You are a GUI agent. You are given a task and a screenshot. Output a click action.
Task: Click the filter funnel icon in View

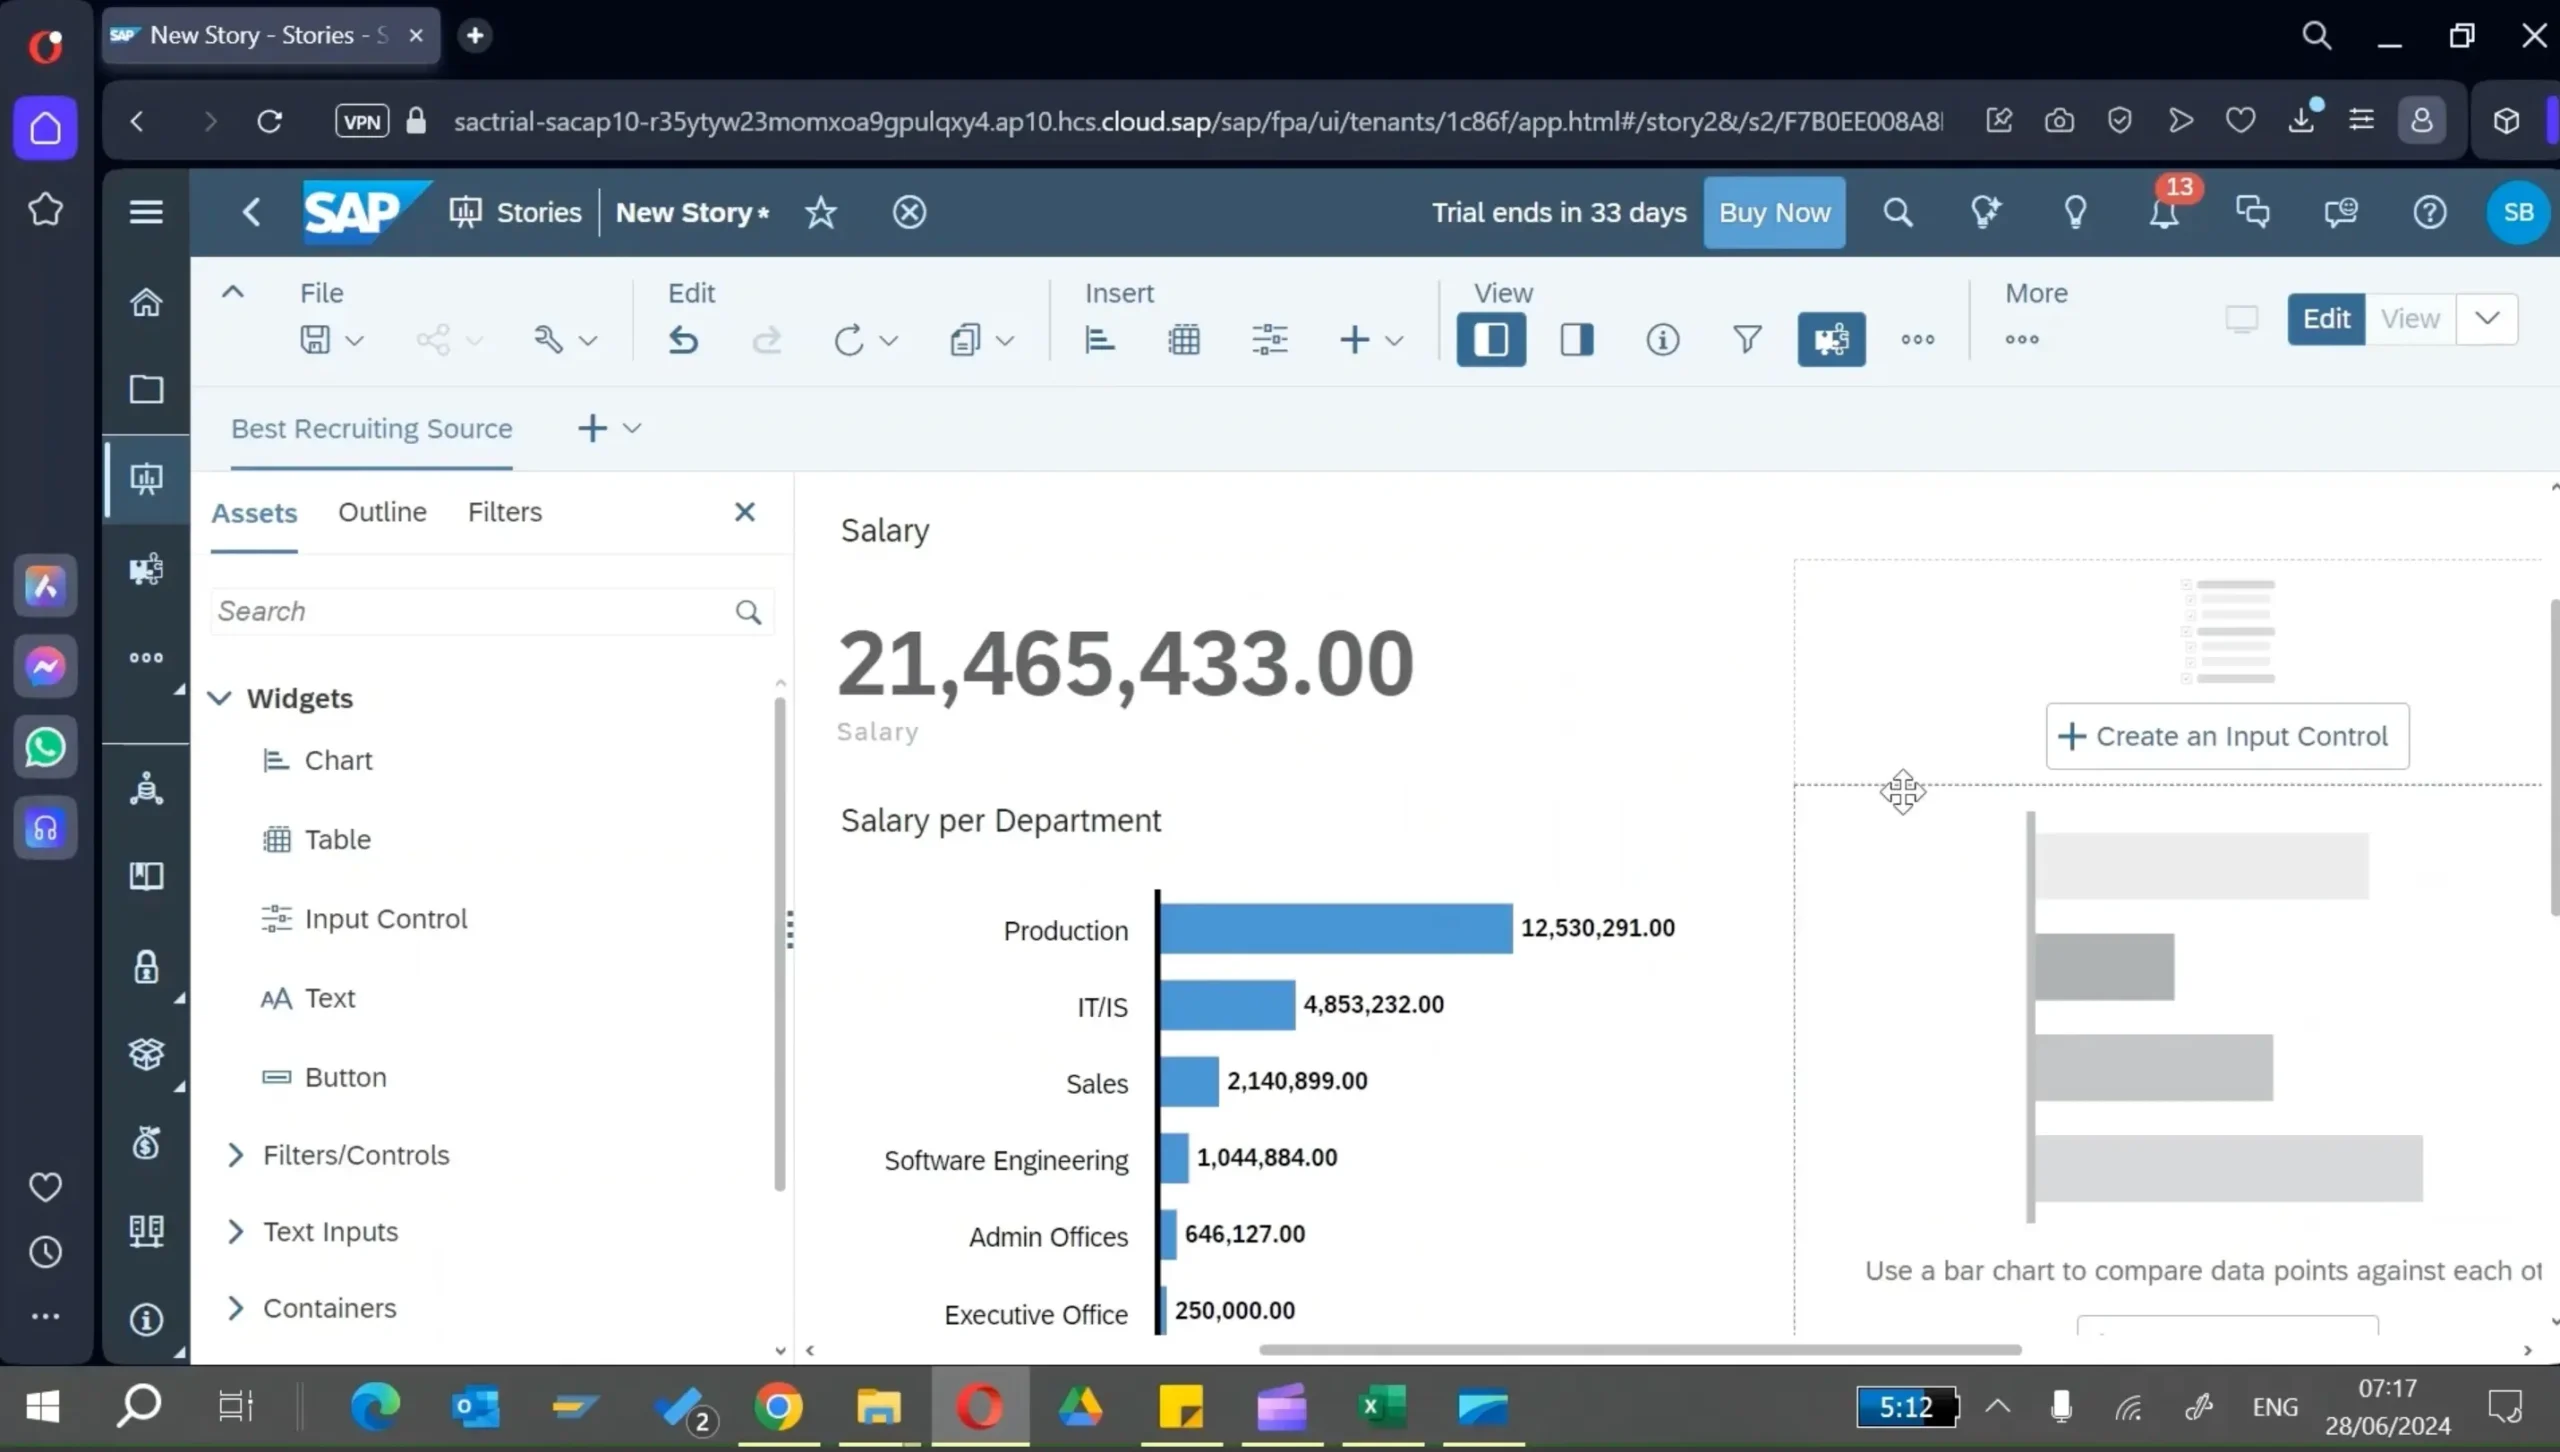tap(1747, 340)
